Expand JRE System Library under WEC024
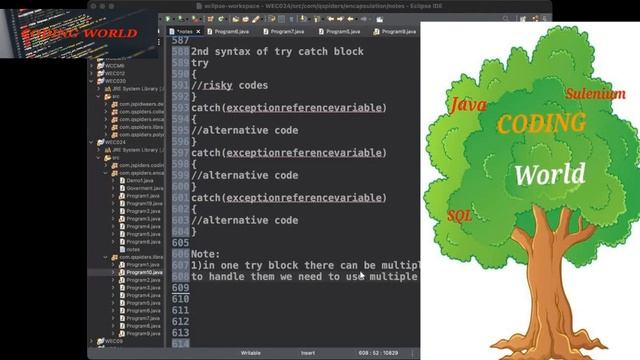This screenshot has width=640, height=360. [x=98, y=150]
